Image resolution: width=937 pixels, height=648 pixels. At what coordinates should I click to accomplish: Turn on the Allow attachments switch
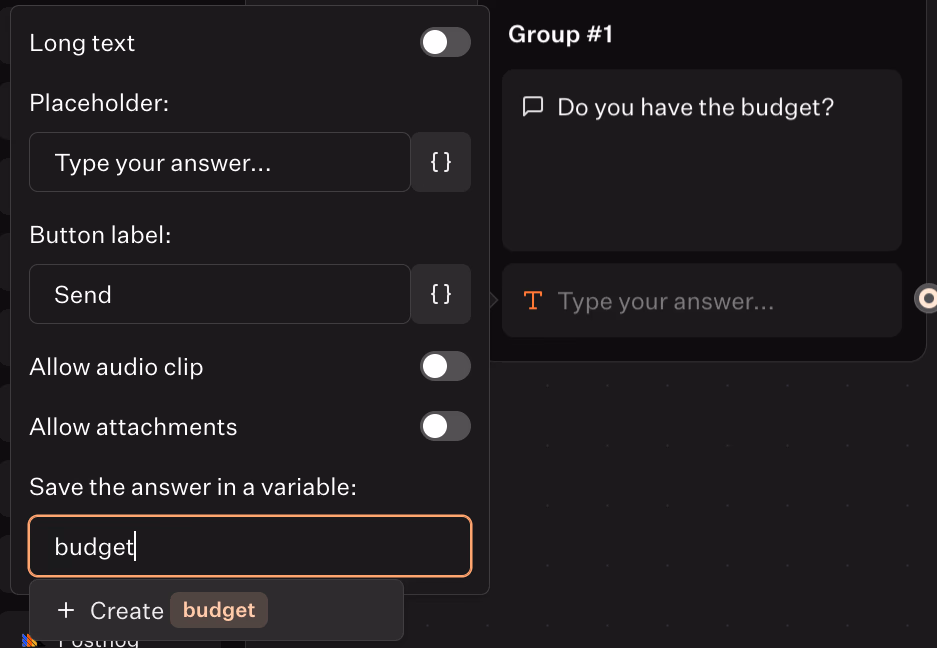pyautogui.click(x=445, y=427)
